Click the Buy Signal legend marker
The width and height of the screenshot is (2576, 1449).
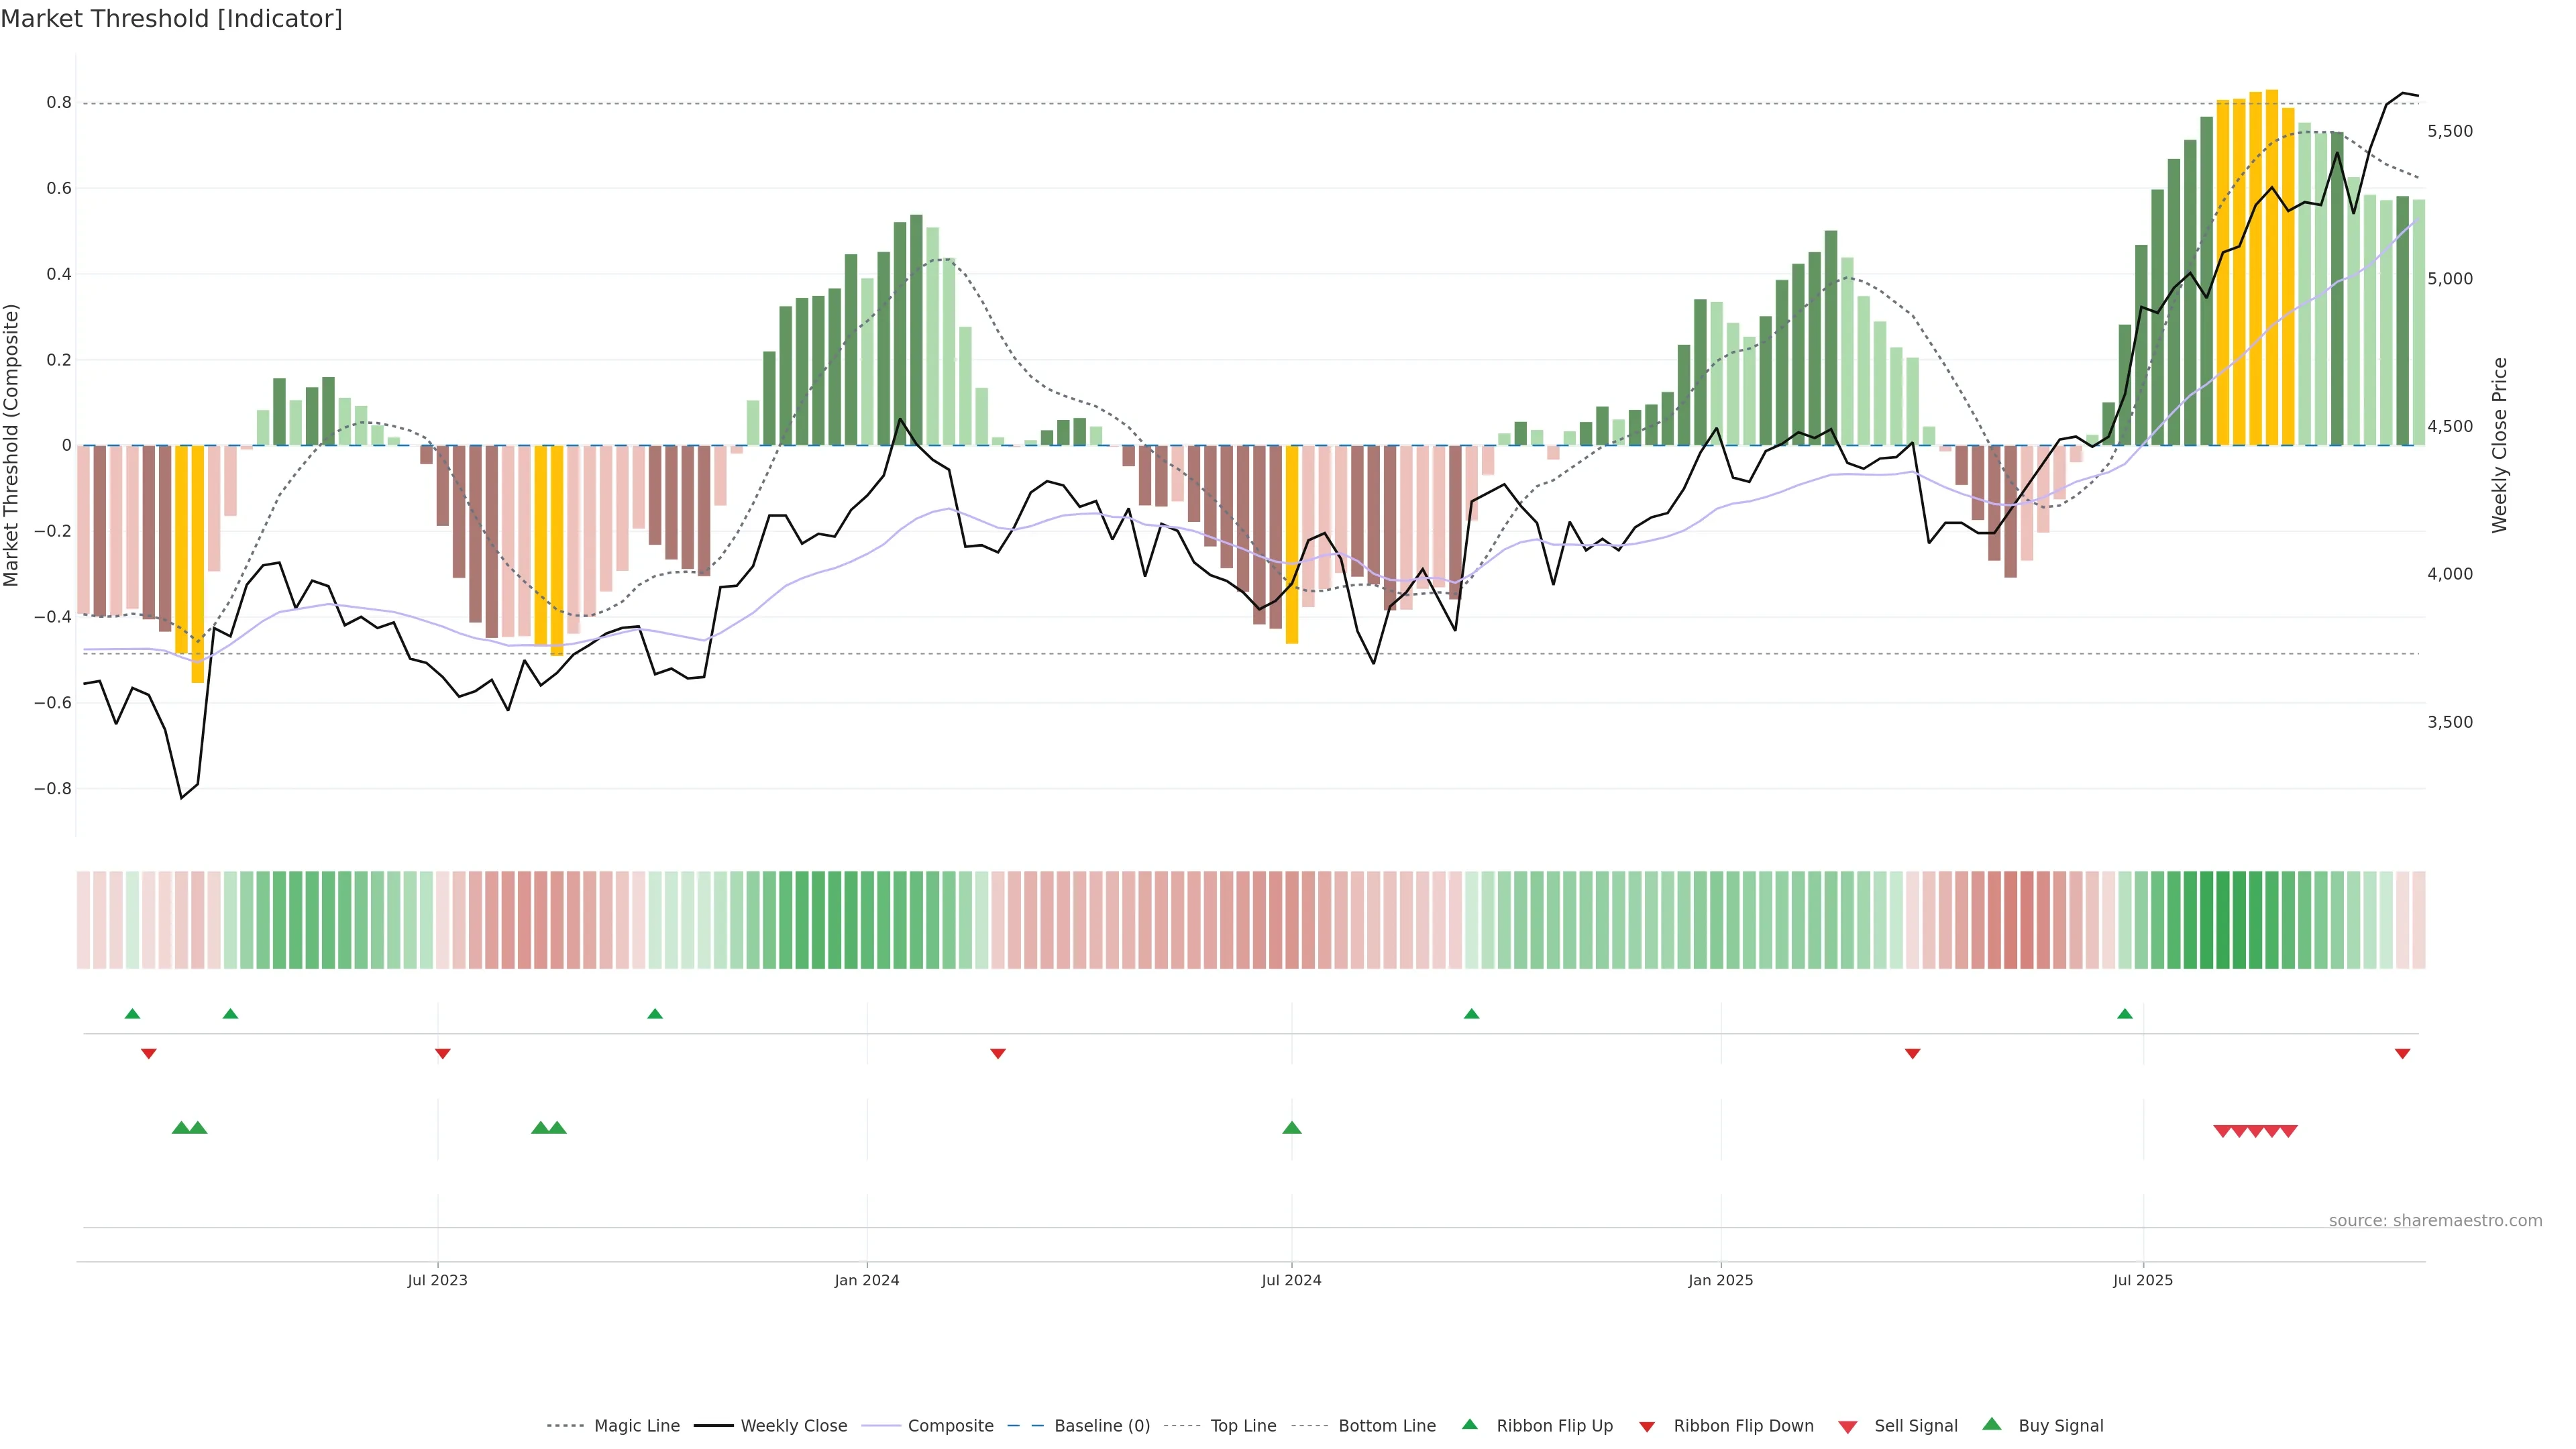pos(1992,1424)
